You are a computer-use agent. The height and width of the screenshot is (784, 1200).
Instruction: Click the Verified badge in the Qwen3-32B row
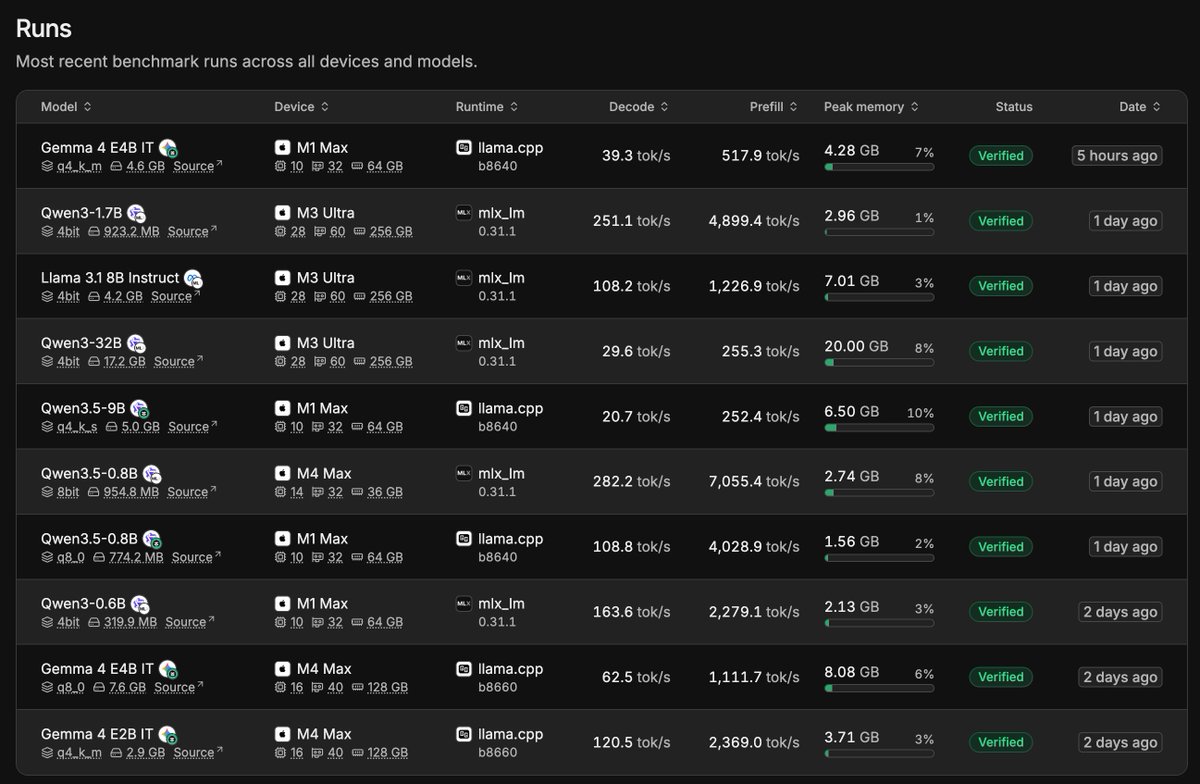(1000, 351)
